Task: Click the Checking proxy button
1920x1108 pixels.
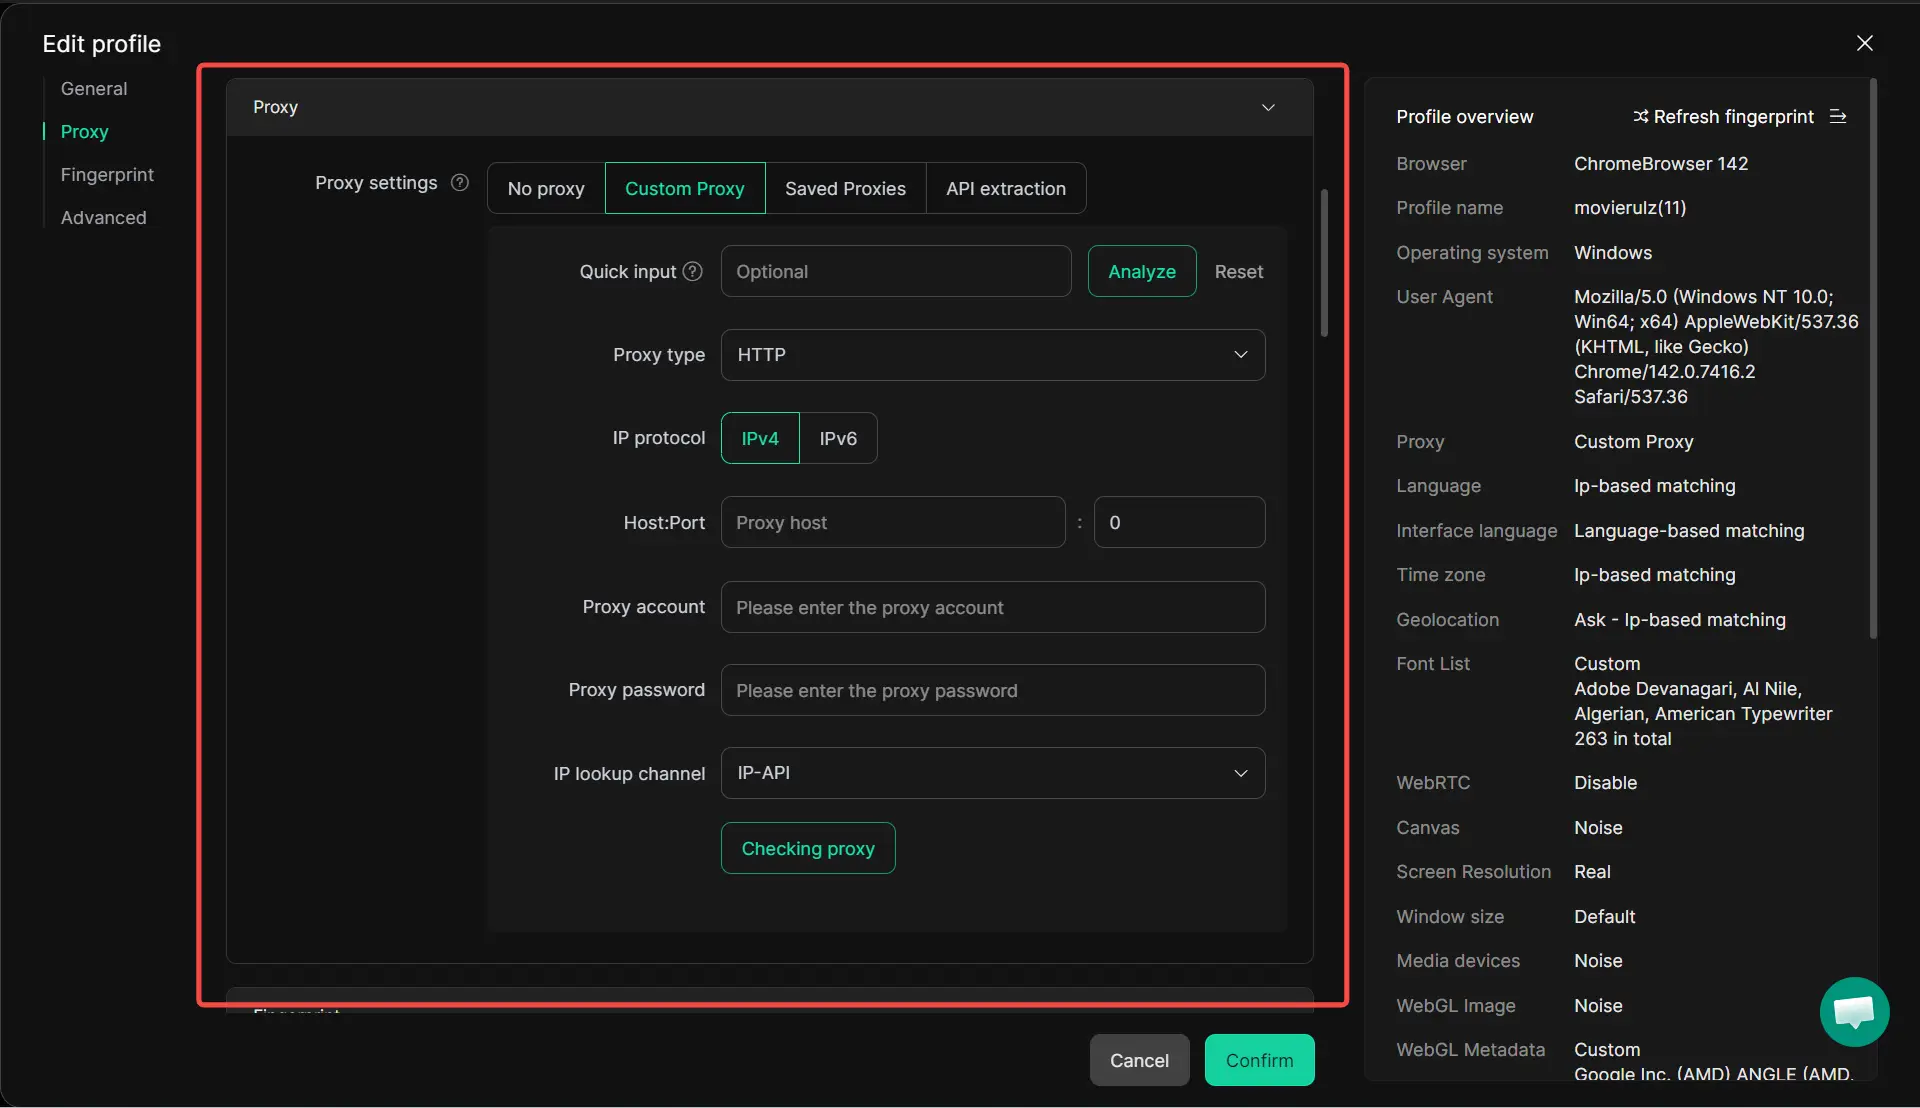Action: pyautogui.click(x=808, y=849)
